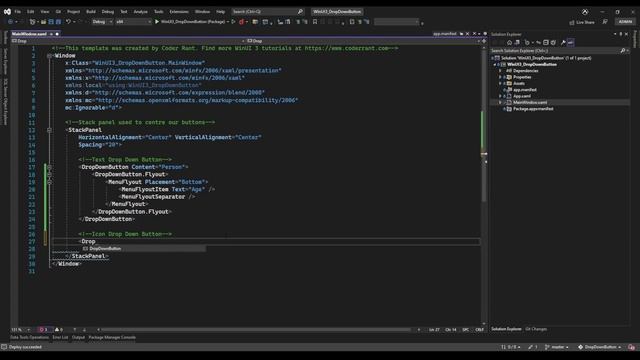640x360 pixels.
Task: Click Start Without Debugging outline play icon
Action: pos(233,22)
